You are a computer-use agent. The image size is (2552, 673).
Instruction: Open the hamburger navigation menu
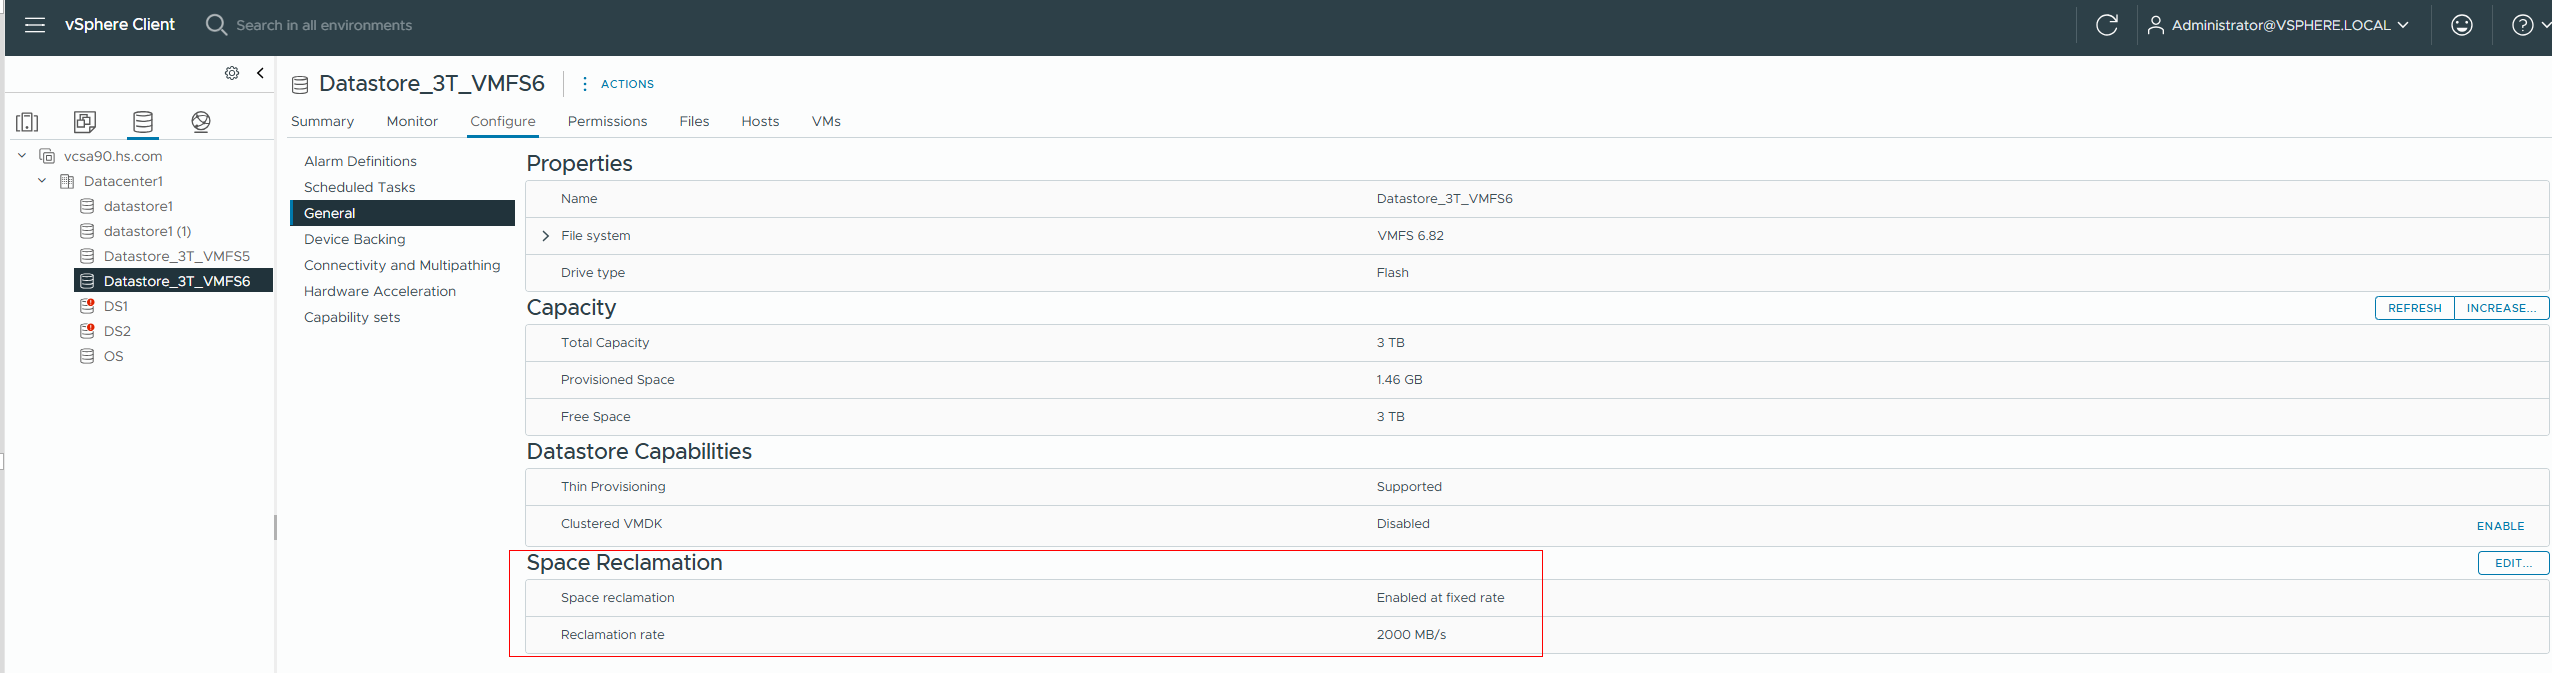coord(35,25)
